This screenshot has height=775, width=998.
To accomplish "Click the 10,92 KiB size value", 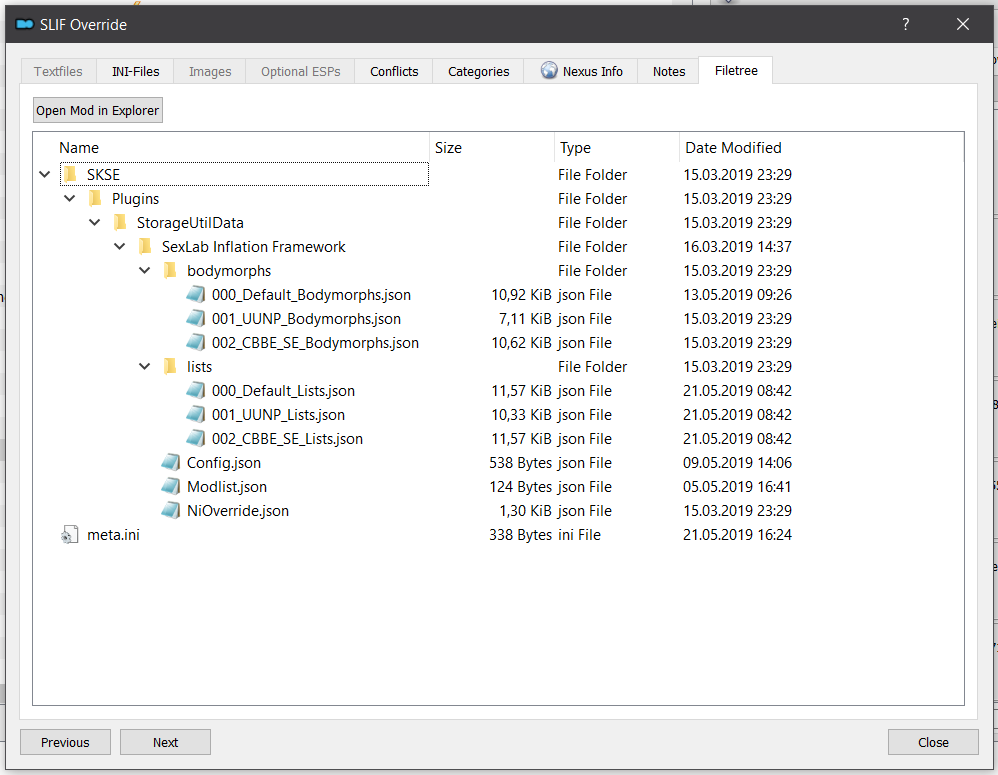I will point(521,295).
